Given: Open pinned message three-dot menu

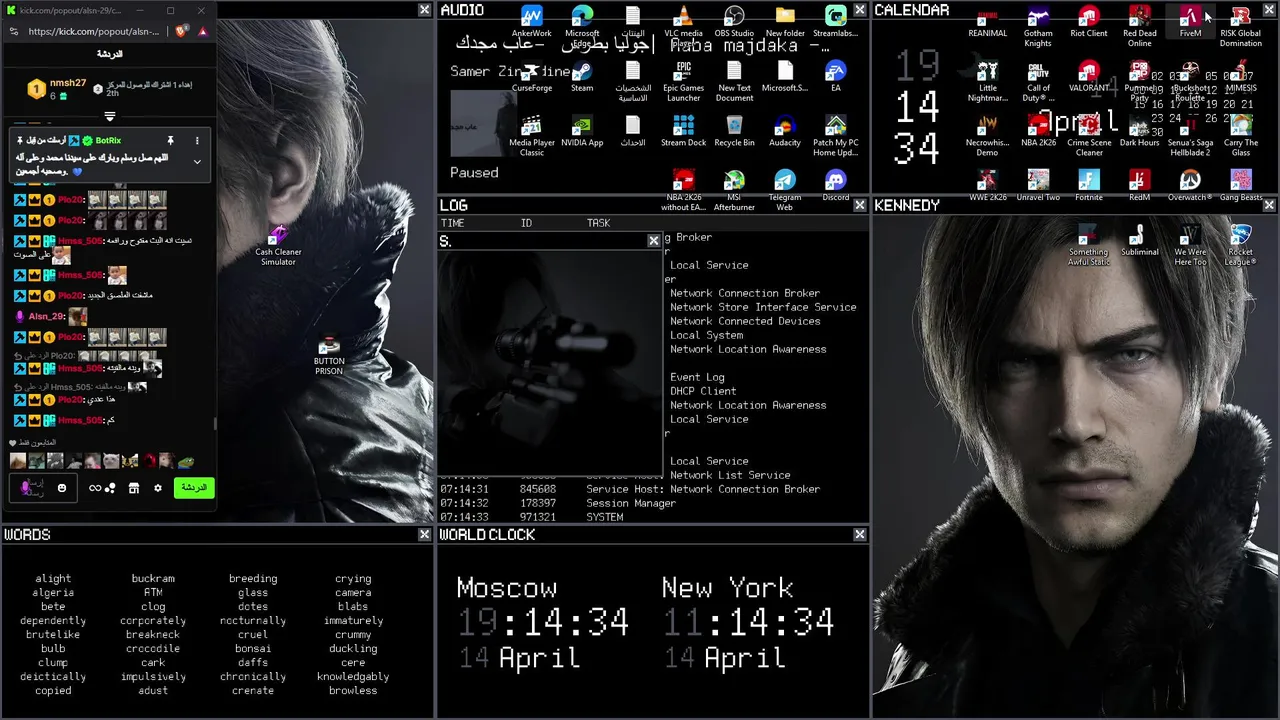Looking at the screenshot, I should [x=197, y=141].
